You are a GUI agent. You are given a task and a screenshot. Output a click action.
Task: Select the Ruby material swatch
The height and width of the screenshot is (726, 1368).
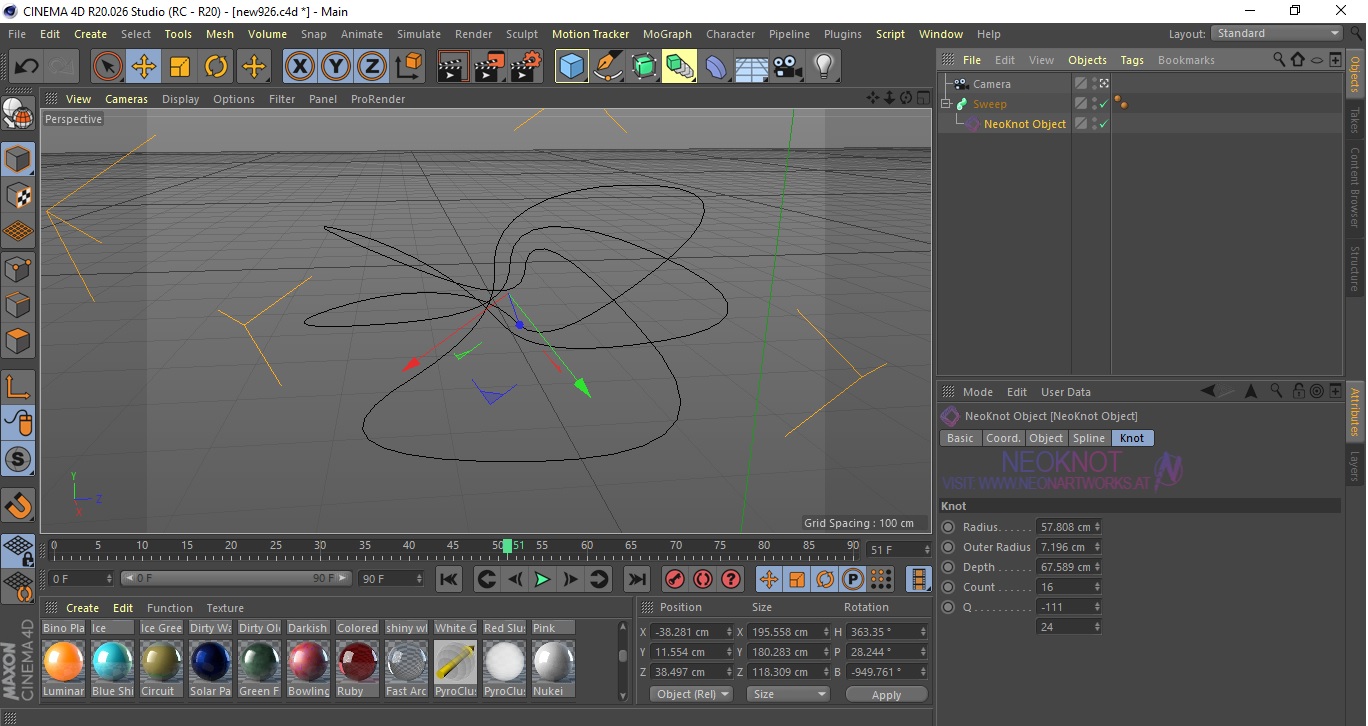coord(357,662)
